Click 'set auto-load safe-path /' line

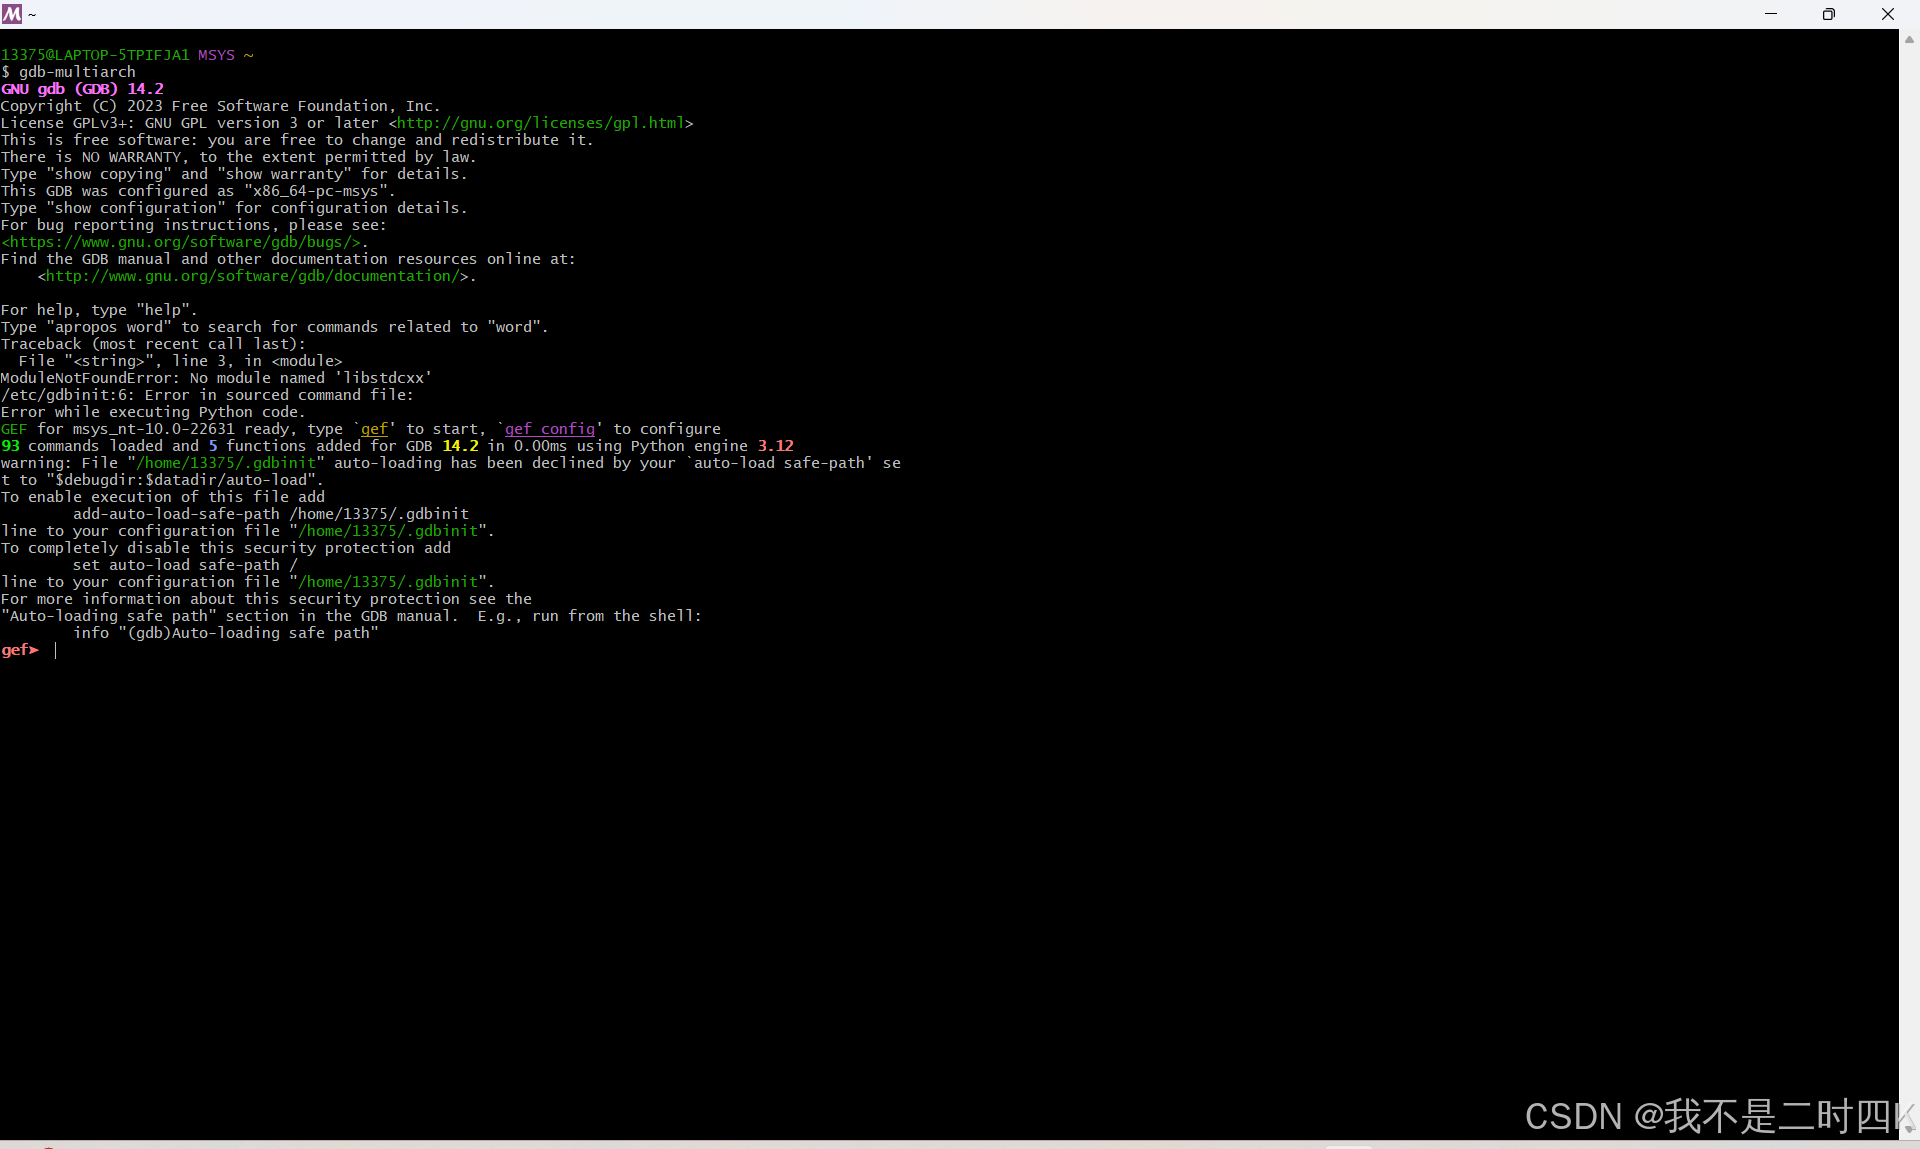coord(185,565)
